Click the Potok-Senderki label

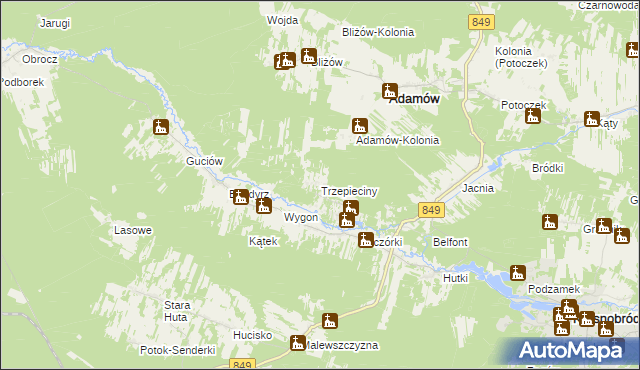[x=178, y=350]
